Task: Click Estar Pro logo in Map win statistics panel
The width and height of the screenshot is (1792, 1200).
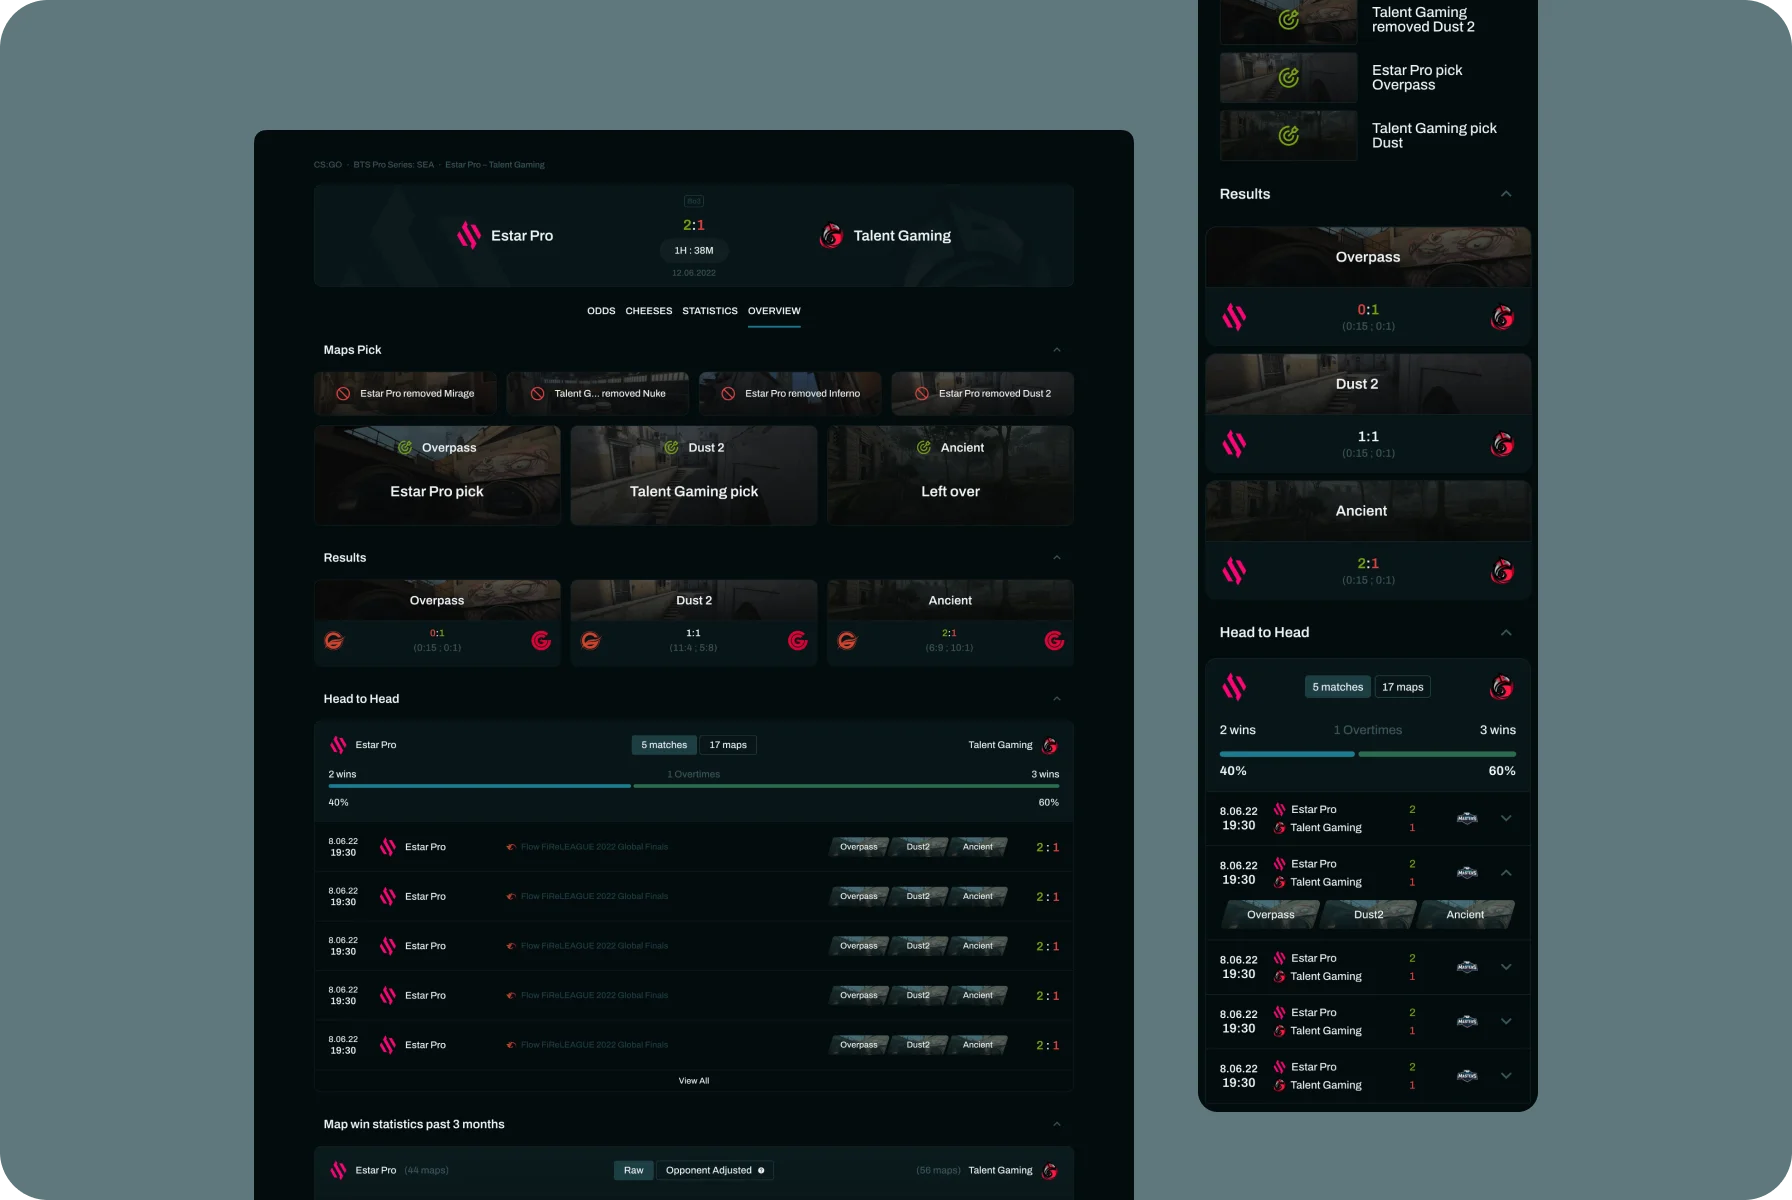Action: click(338, 1171)
